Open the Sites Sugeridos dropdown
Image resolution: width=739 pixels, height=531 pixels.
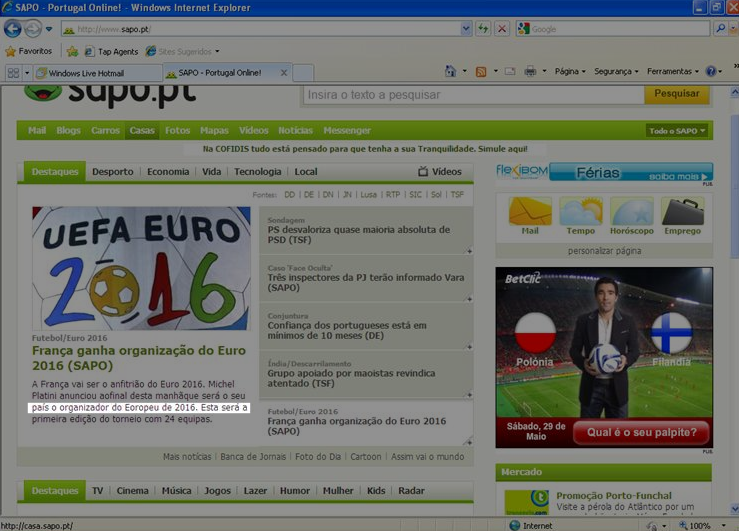pyautogui.click(x=183, y=51)
